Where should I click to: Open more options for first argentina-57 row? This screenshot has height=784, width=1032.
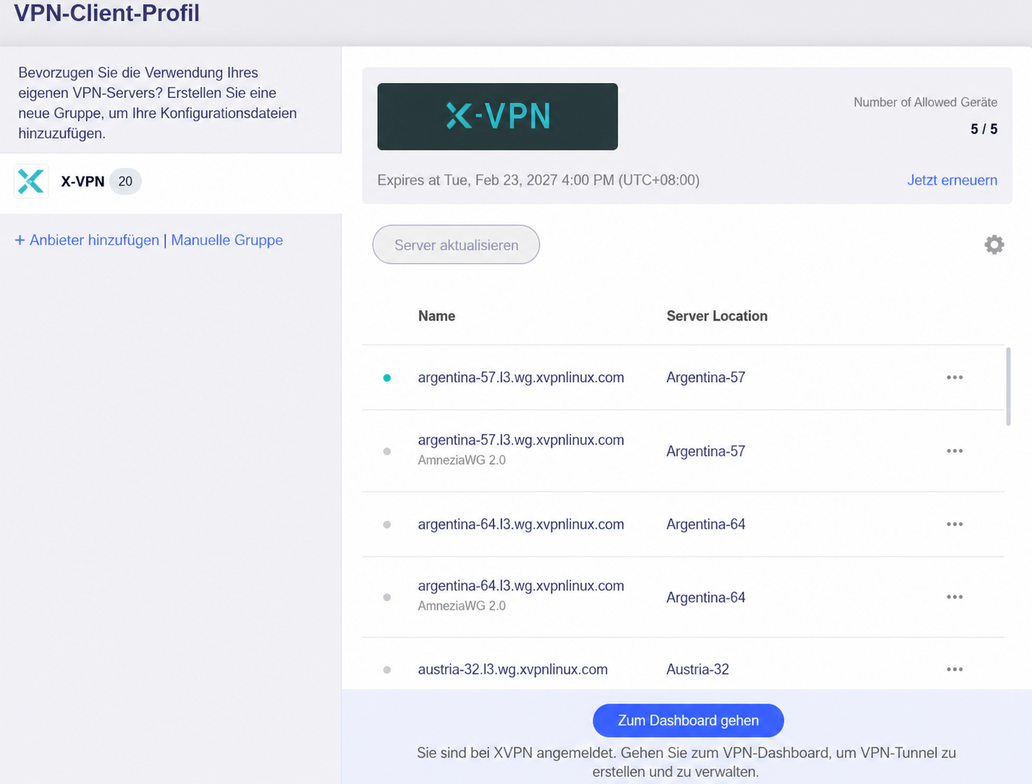[x=954, y=377]
